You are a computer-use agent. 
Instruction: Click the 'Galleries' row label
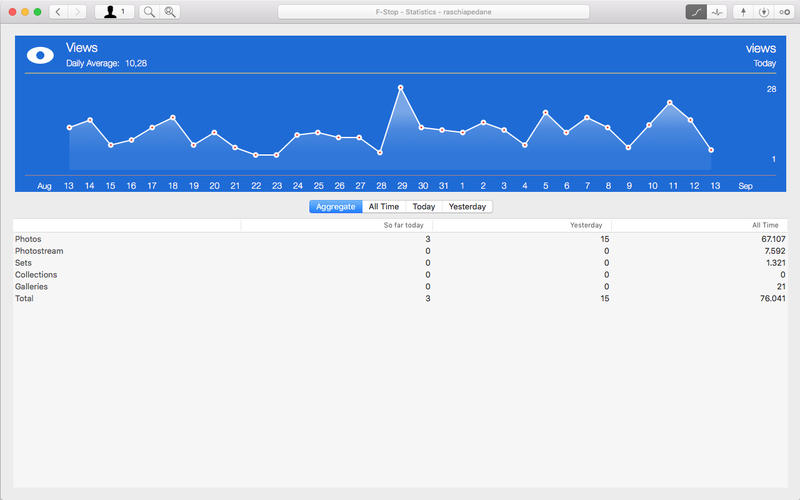pos(31,287)
